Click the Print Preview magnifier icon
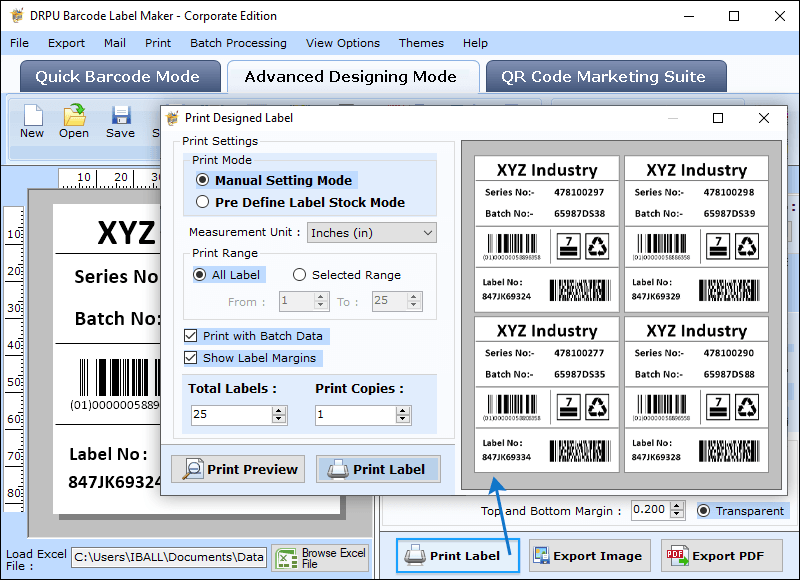 pos(192,469)
